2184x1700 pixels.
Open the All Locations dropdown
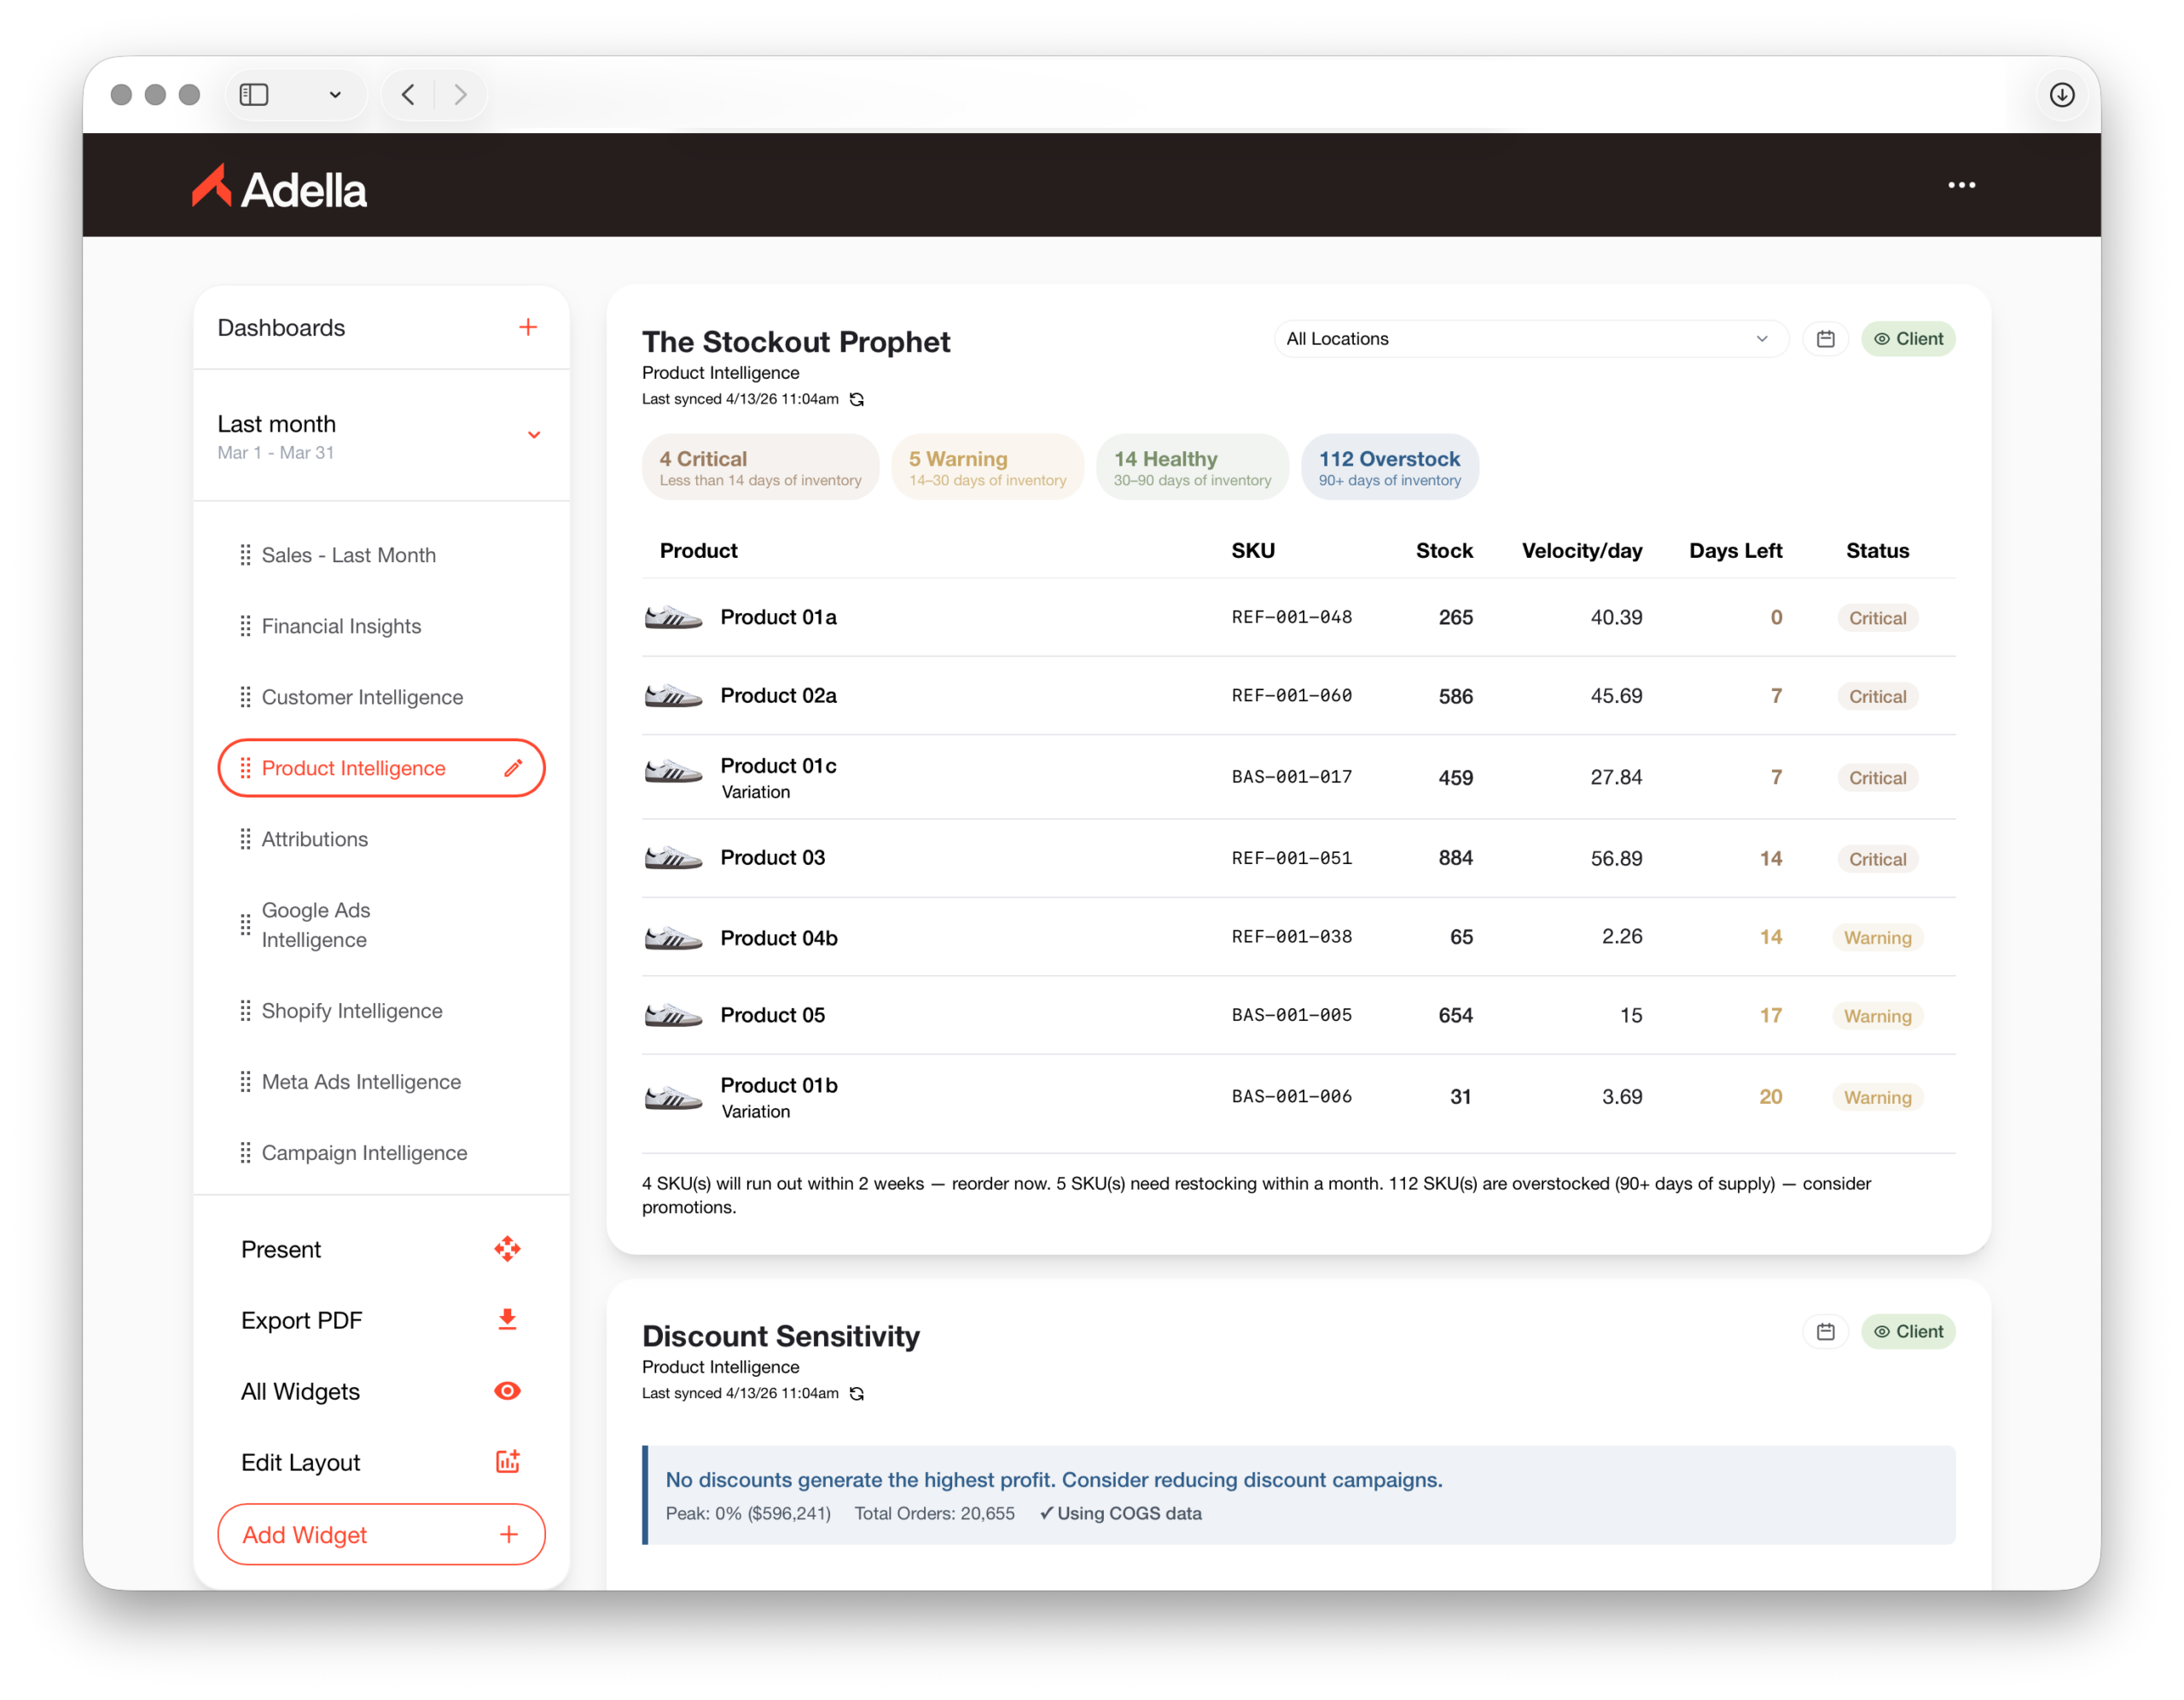(1529, 339)
